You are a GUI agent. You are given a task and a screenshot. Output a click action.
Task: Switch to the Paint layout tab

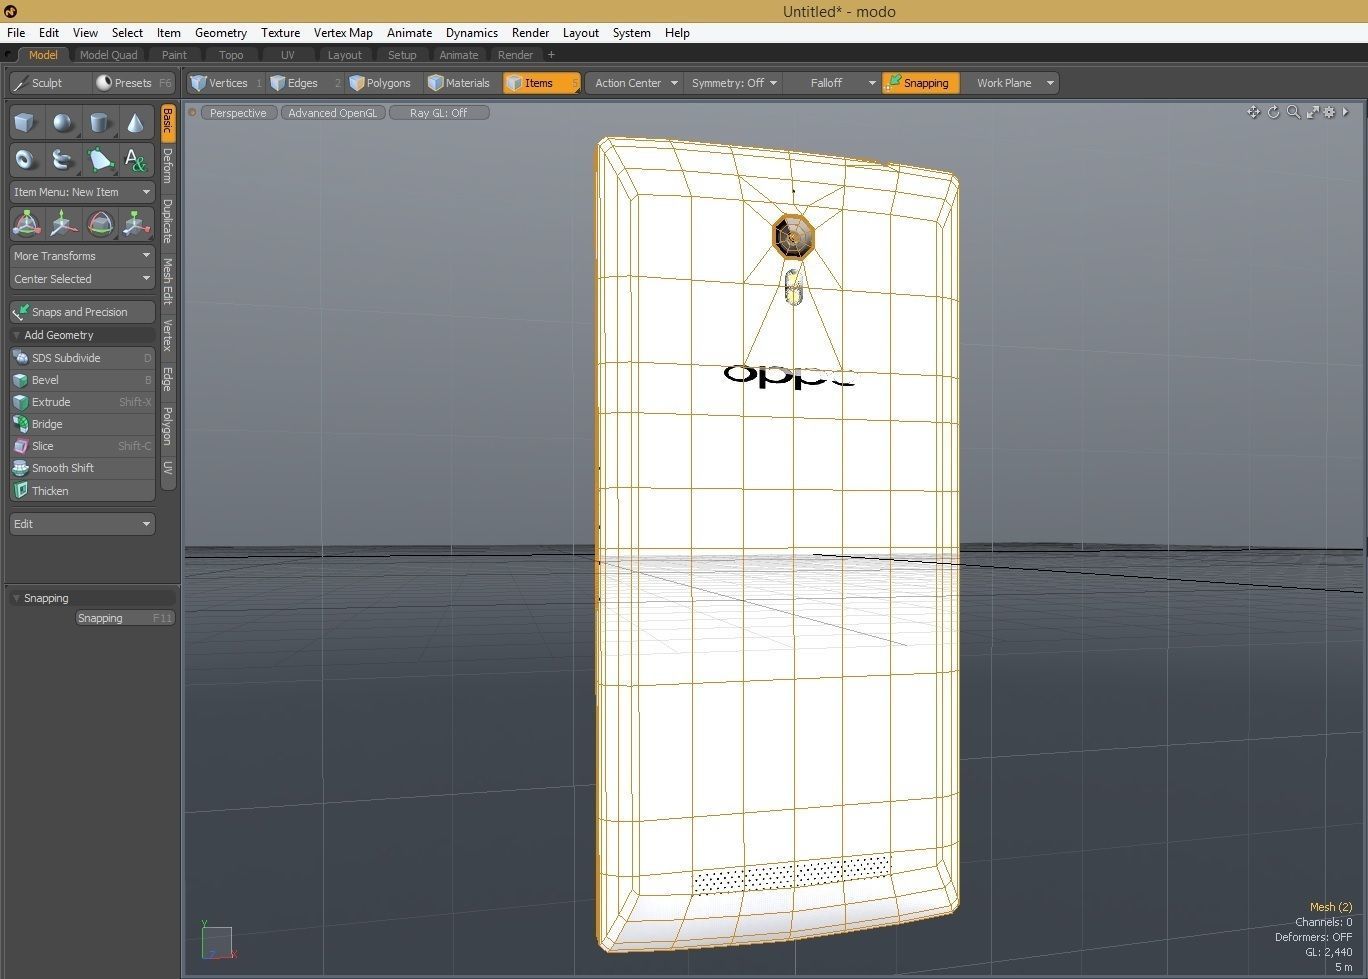pyautogui.click(x=174, y=55)
